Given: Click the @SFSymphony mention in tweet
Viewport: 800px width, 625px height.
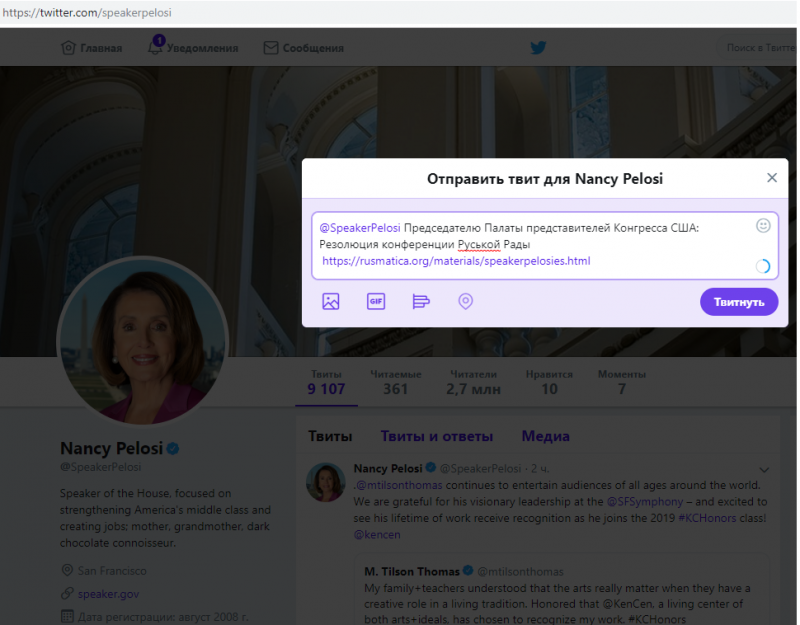Looking at the screenshot, I should pos(645,502).
